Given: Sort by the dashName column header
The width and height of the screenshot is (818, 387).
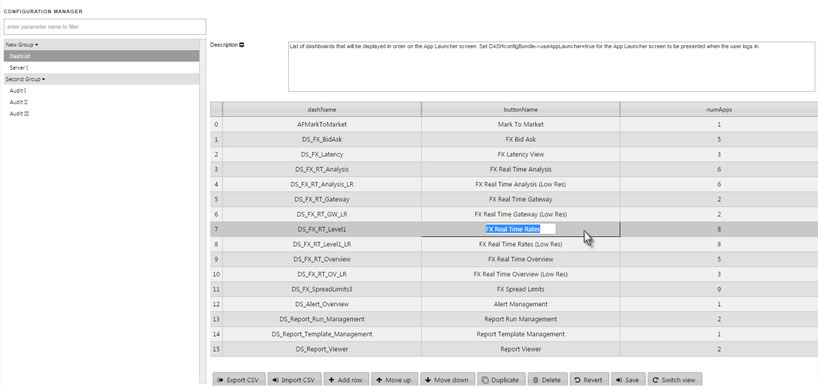Looking at the screenshot, I should [322, 110].
